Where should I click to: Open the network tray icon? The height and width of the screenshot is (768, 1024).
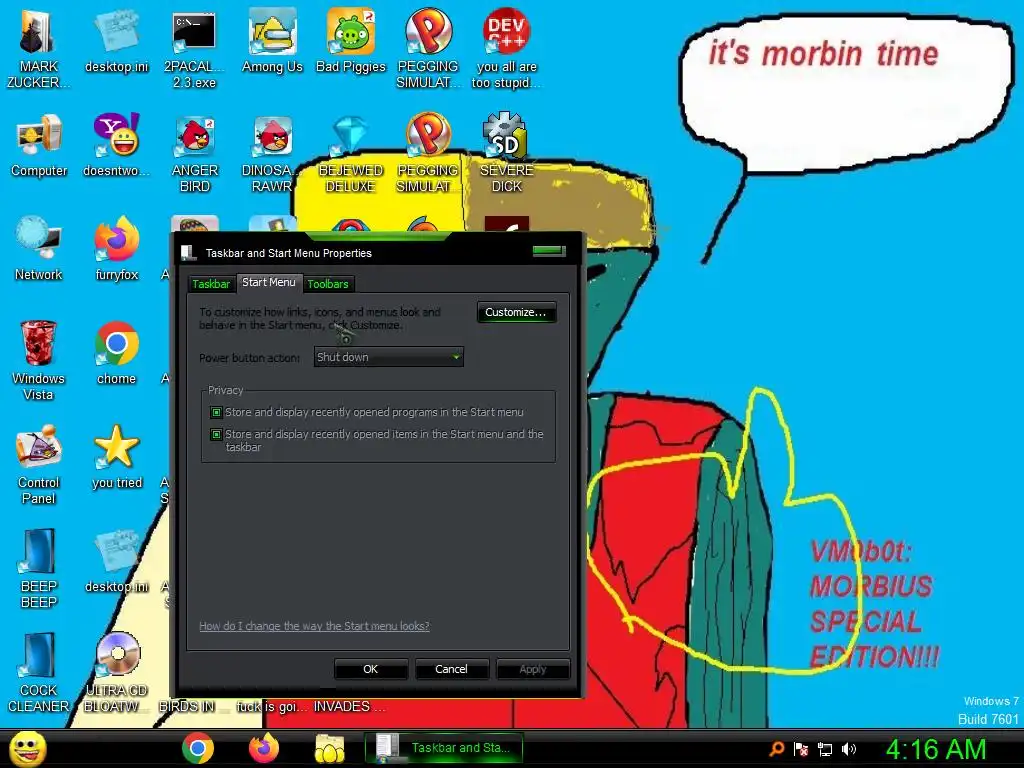pyautogui.click(x=825, y=749)
